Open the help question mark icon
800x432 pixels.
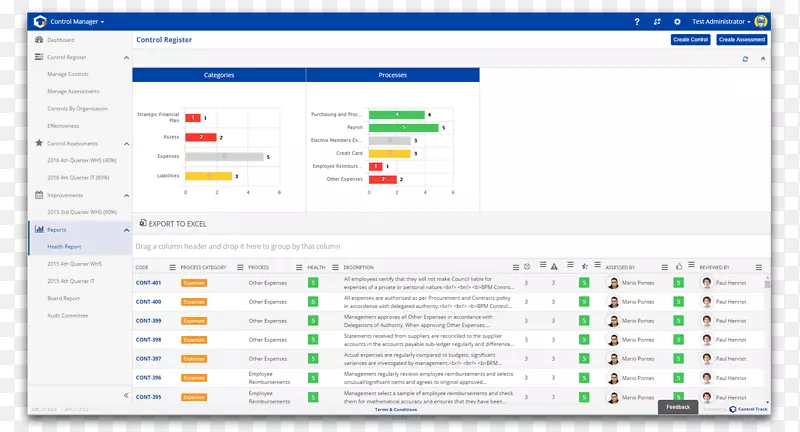click(637, 21)
